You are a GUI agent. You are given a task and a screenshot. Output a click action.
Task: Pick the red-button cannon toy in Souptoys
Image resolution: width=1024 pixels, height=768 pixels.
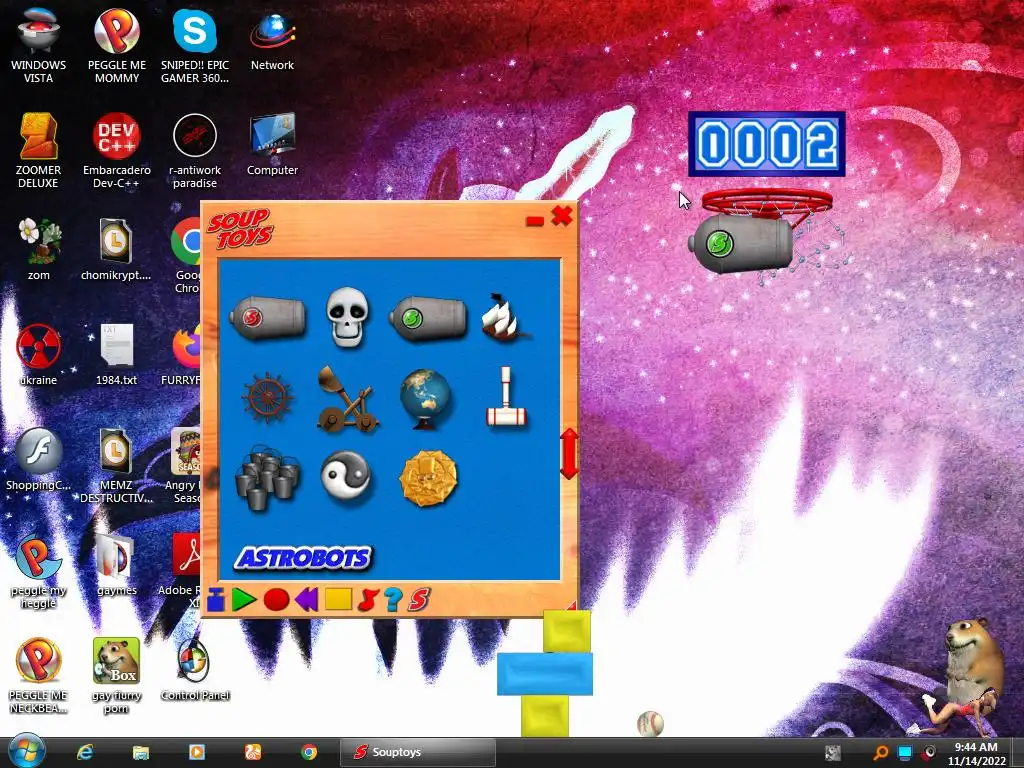point(268,318)
